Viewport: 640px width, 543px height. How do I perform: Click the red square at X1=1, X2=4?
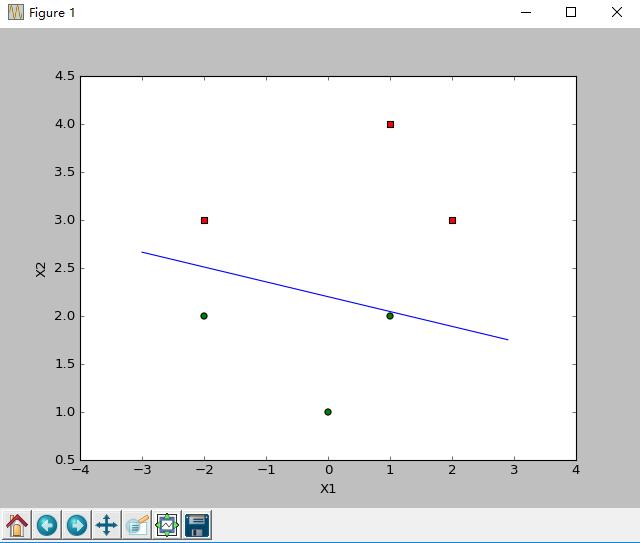click(x=391, y=125)
